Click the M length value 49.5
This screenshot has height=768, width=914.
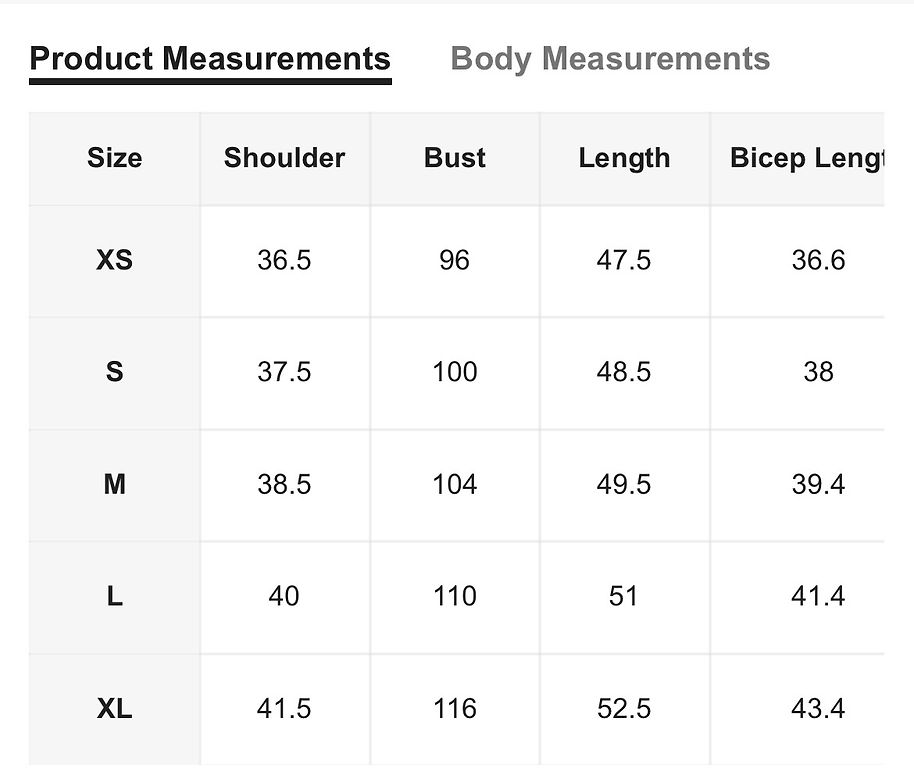point(624,484)
